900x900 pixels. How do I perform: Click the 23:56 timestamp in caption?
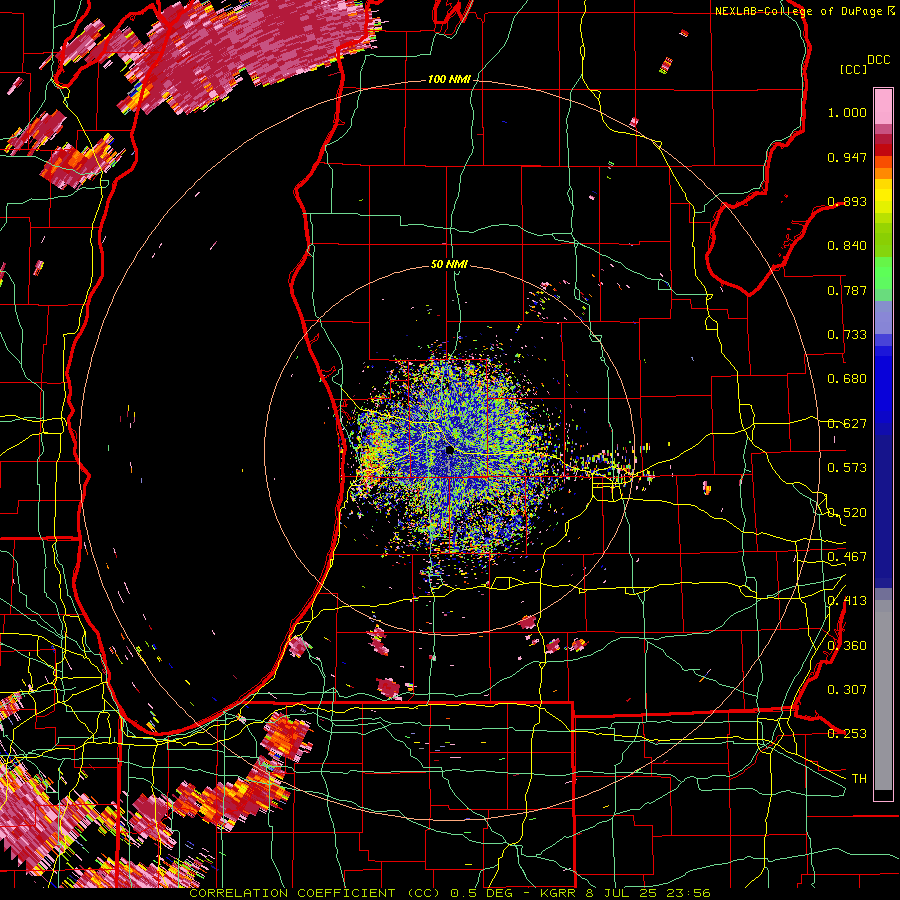click(690, 893)
